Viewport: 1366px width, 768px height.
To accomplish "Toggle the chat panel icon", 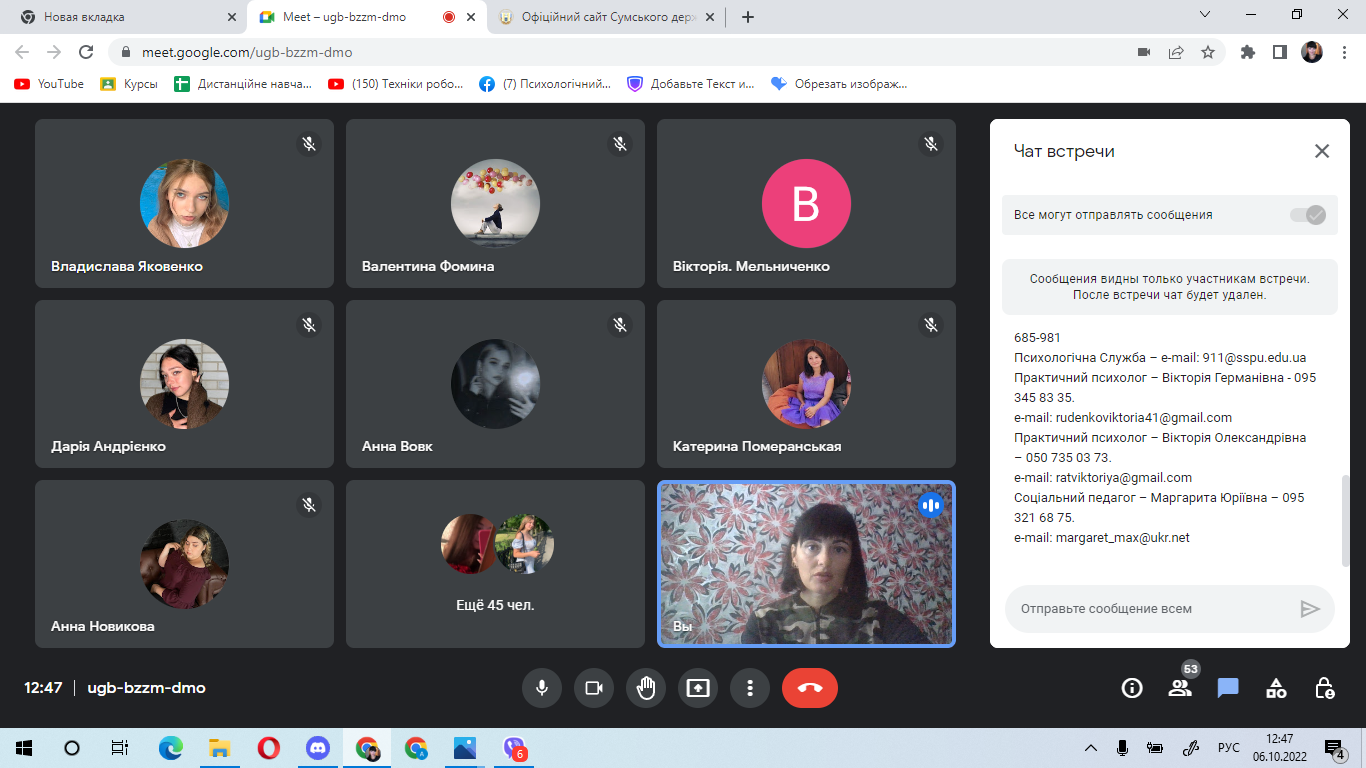I will (x=1228, y=688).
